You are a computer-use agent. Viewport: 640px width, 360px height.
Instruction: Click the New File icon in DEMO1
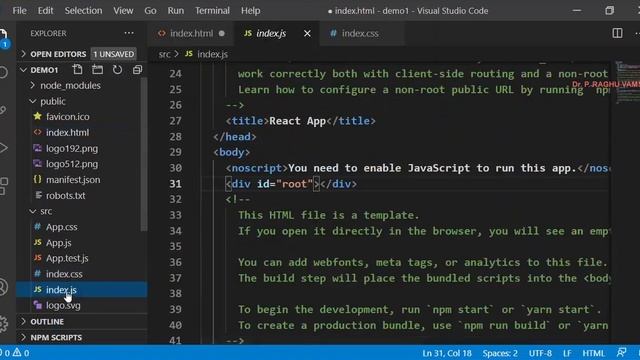tap(77, 70)
